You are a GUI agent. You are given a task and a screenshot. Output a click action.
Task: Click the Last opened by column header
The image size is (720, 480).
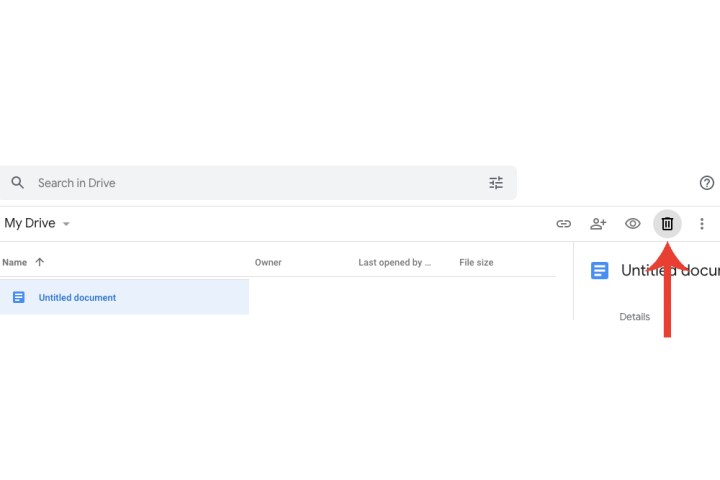tap(394, 262)
